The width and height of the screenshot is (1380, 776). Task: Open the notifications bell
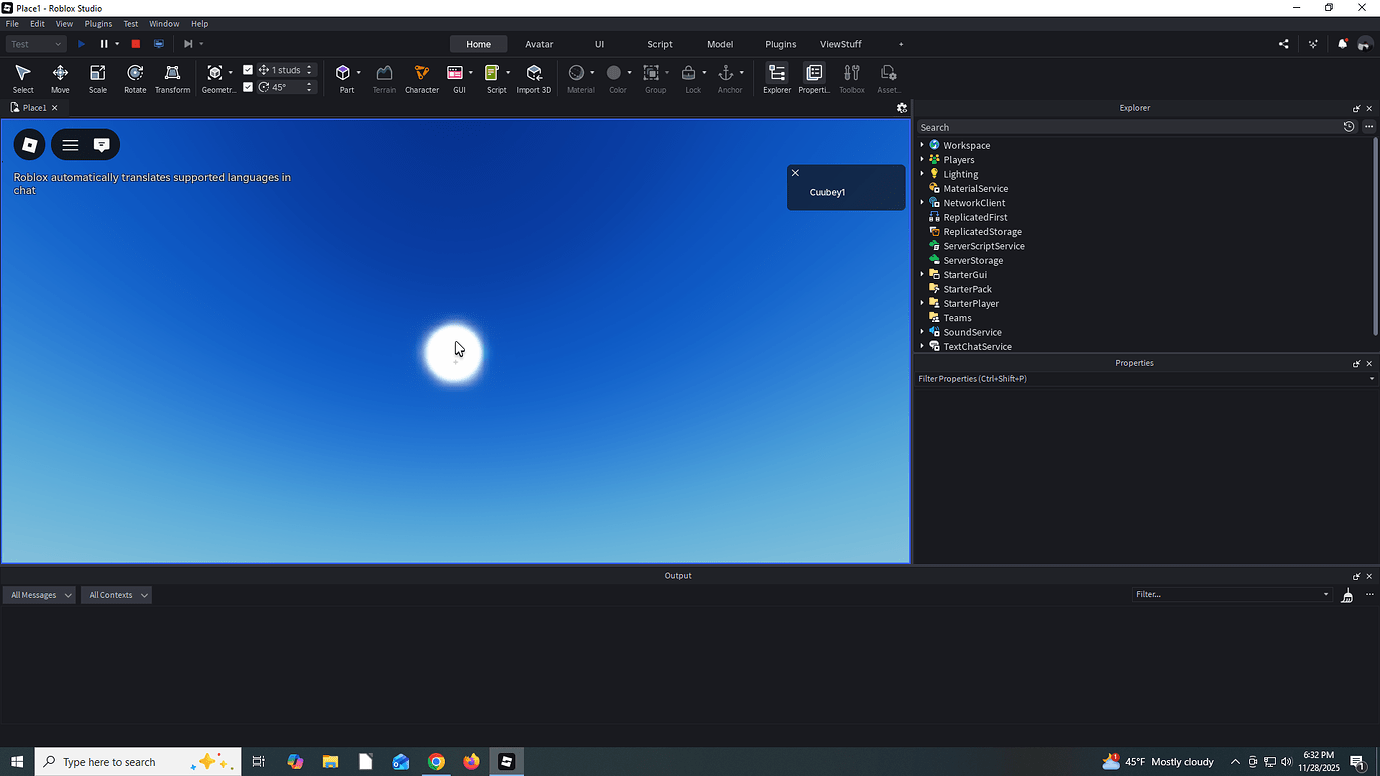tap(1342, 44)
